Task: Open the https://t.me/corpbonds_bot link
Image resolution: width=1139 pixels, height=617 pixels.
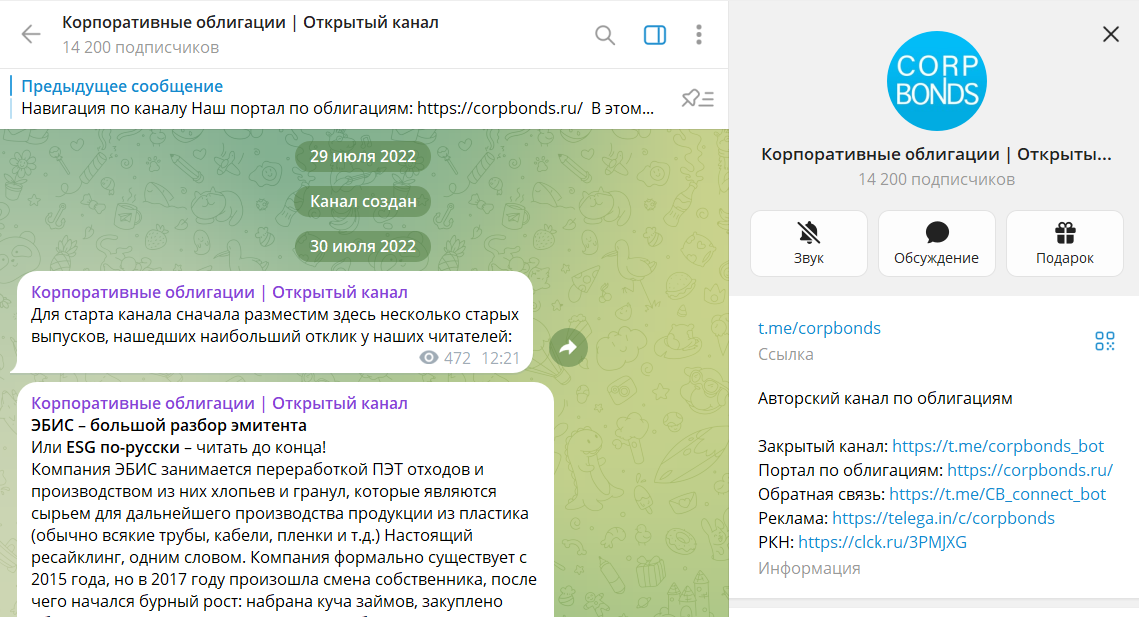Action: [997, 445]
